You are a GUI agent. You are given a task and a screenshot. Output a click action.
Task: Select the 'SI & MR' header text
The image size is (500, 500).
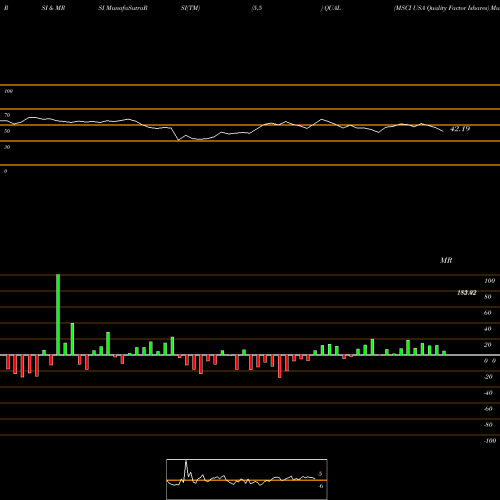[x=53, y=8]
